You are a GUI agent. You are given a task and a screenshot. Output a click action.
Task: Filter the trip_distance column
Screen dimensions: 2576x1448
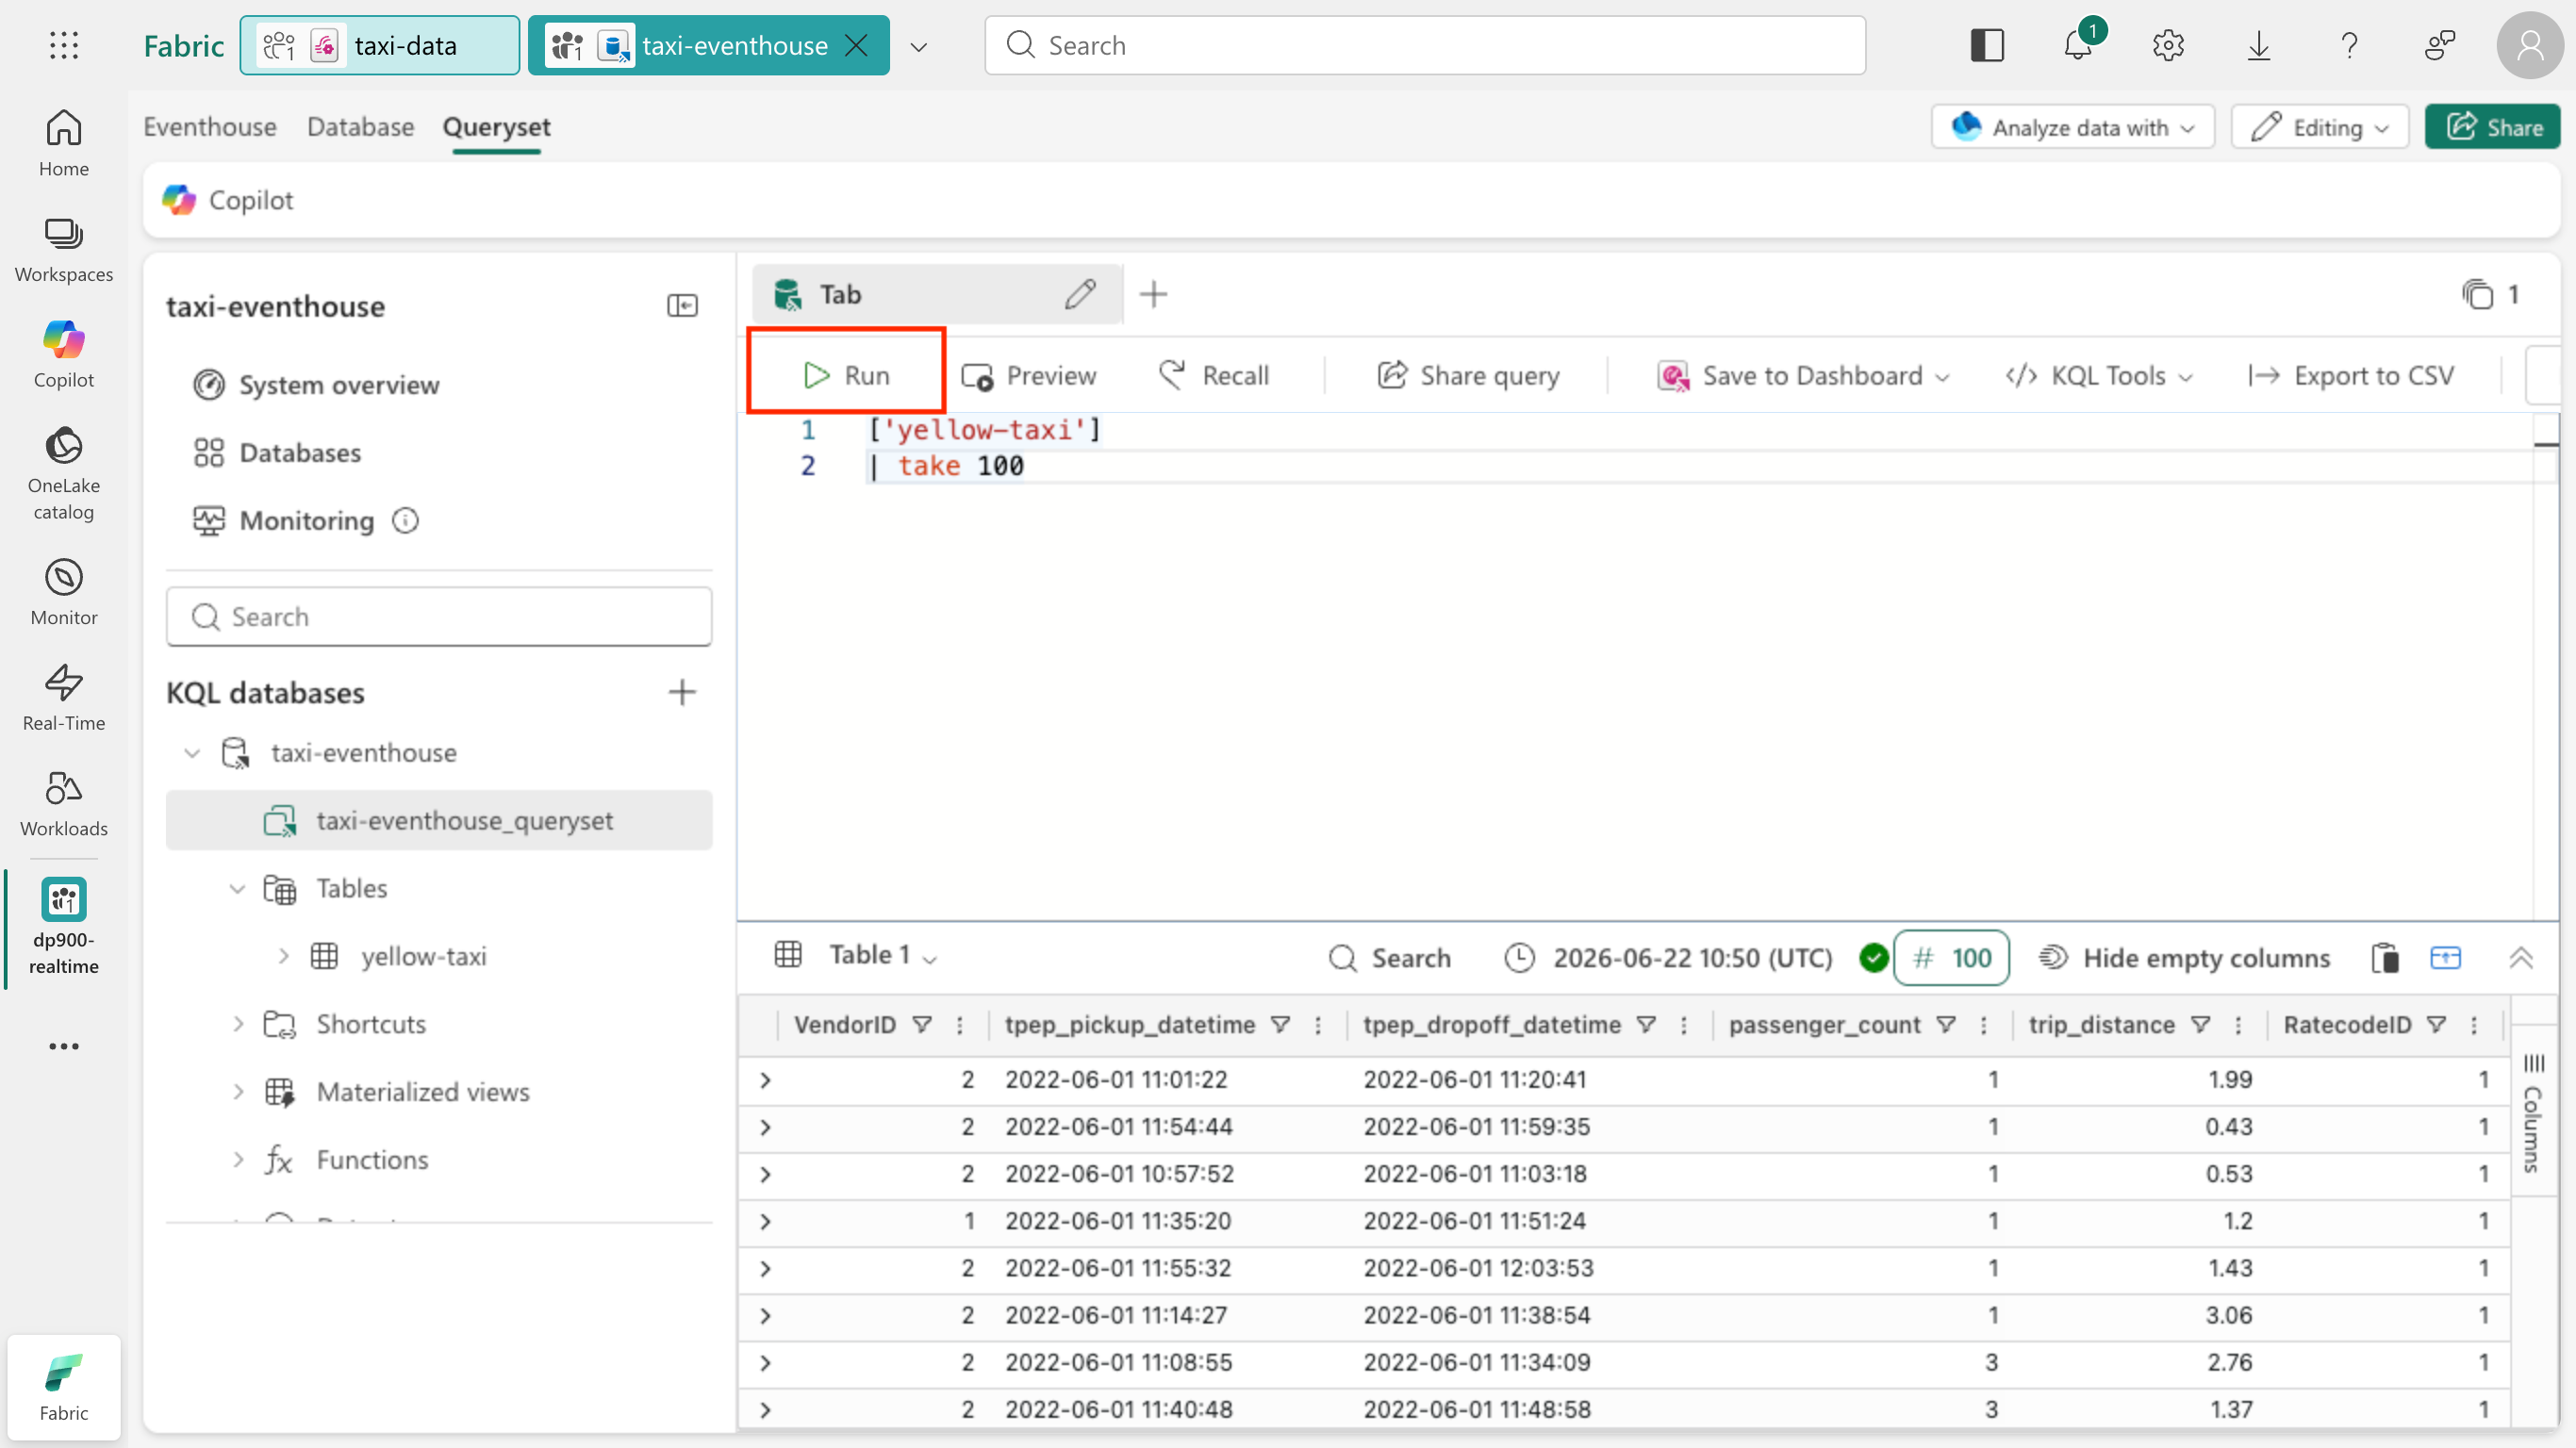[2201, 1025]
